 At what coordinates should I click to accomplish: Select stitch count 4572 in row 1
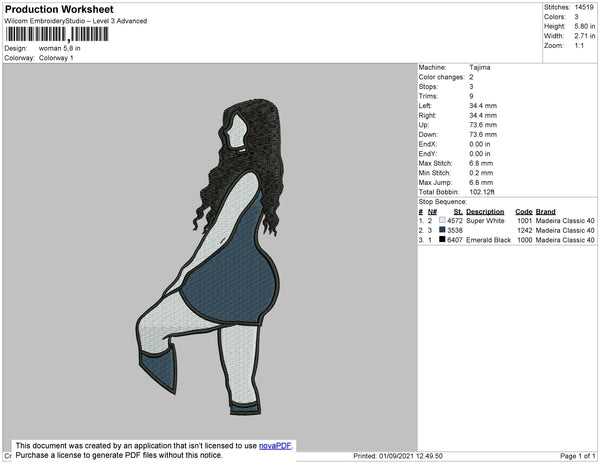455,221
